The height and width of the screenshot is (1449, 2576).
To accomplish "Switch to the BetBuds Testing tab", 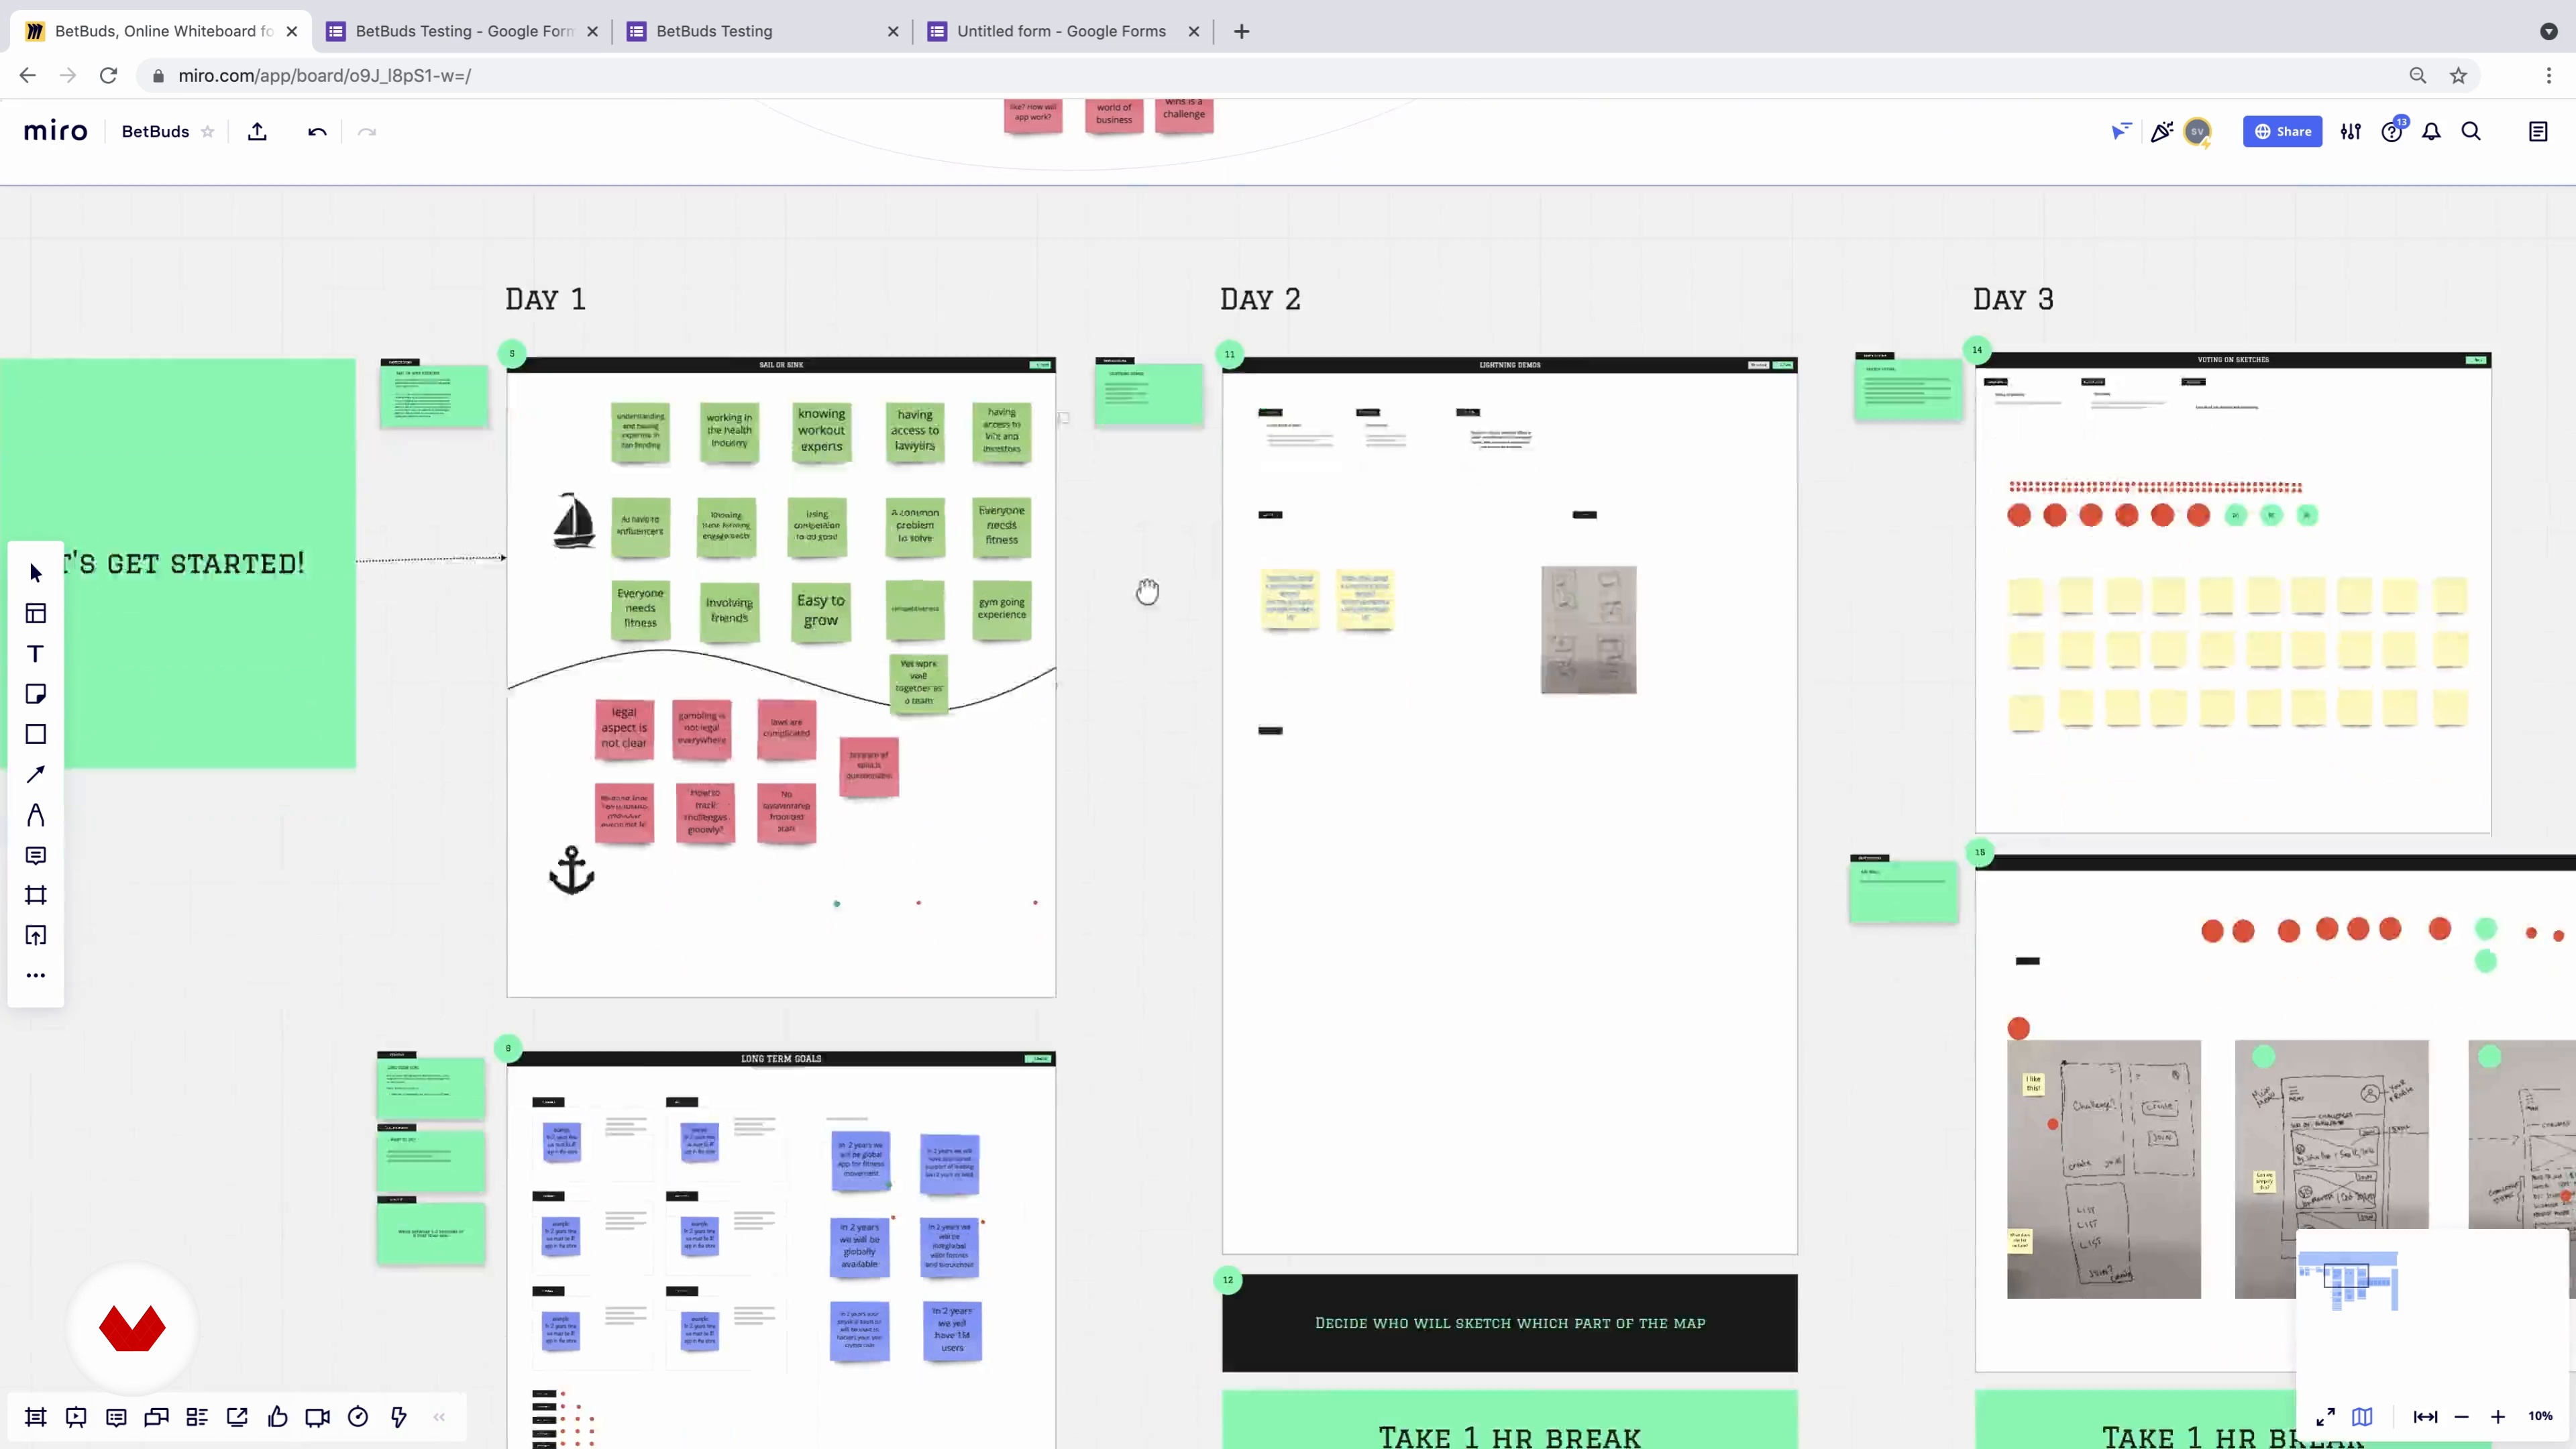I will pyautogui.click(x=762, y=31).
